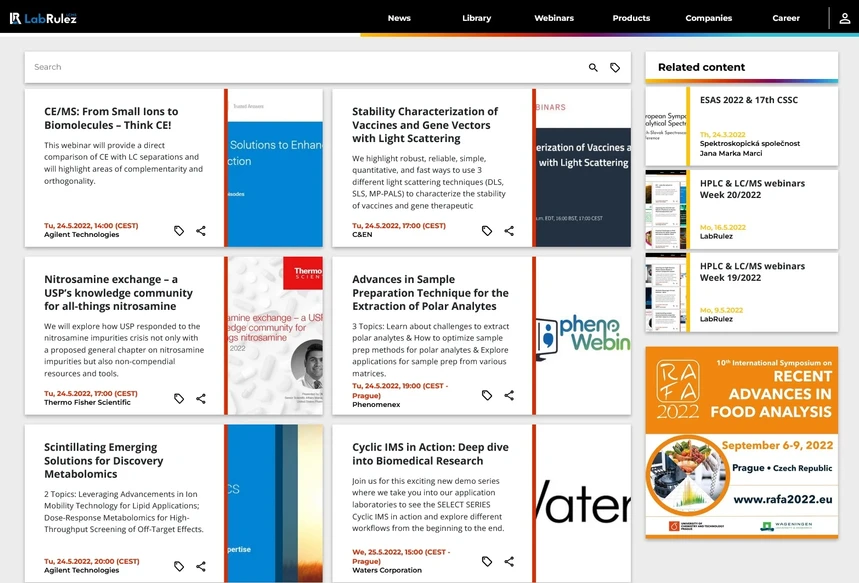Image resolution: width=859 pixels, height=583 pixels.
Task: Click tag icon on CE/MS webinar card
Action: (x=179, y=231)
